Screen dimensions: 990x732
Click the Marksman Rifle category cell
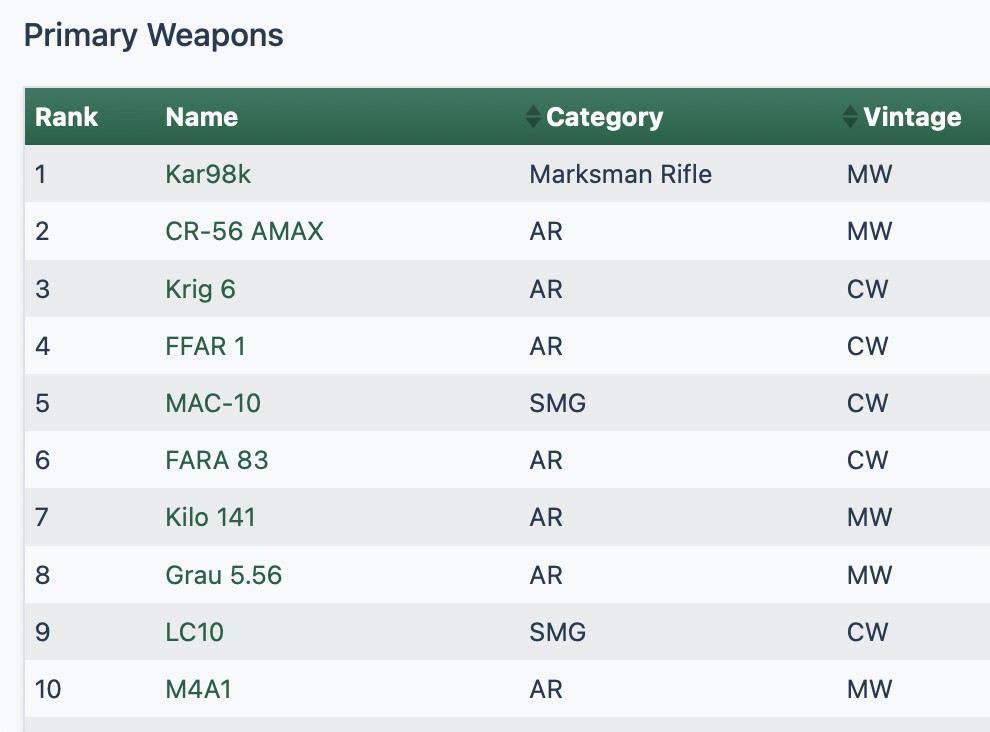(620, 174)
